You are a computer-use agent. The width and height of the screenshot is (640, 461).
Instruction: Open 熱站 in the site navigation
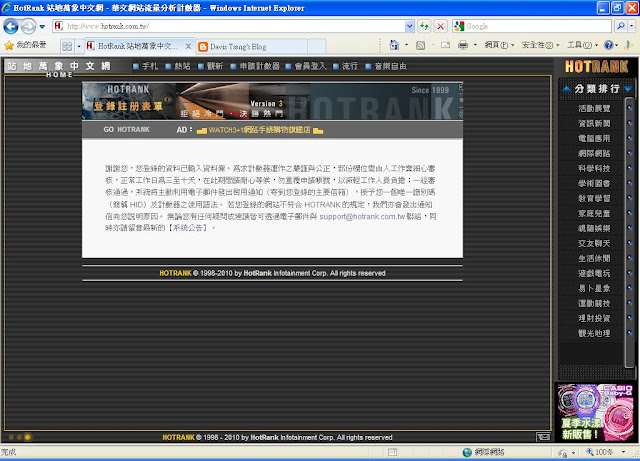coord(178,66)
